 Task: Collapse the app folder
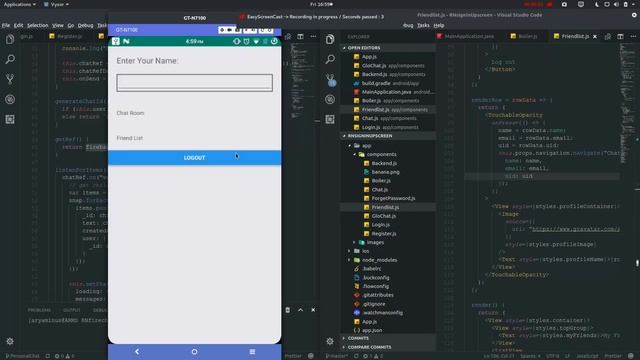click(367, 145)
